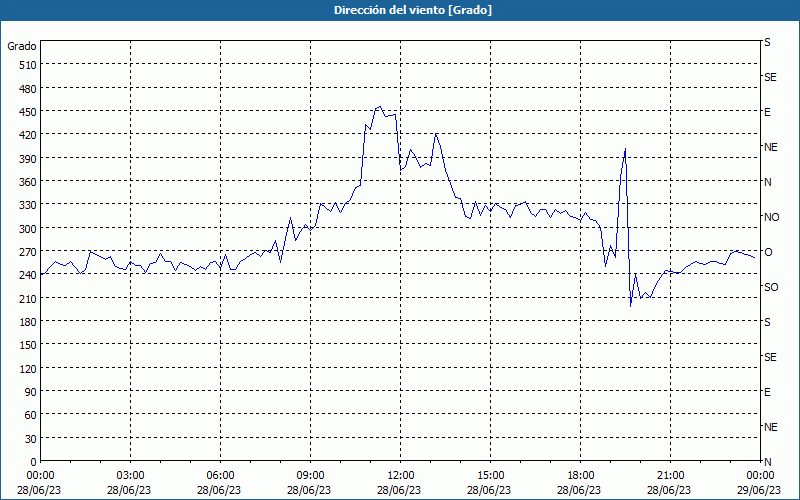
Task: Select the 240 degree axis label
Action: pyautogui.click(x=28, y=275)
